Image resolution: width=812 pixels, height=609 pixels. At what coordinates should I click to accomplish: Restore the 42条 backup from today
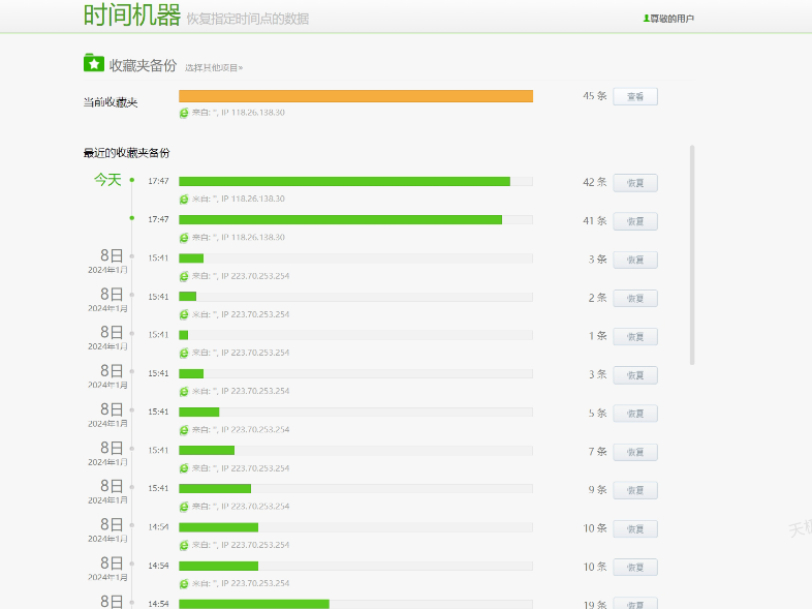click(635, 183)
